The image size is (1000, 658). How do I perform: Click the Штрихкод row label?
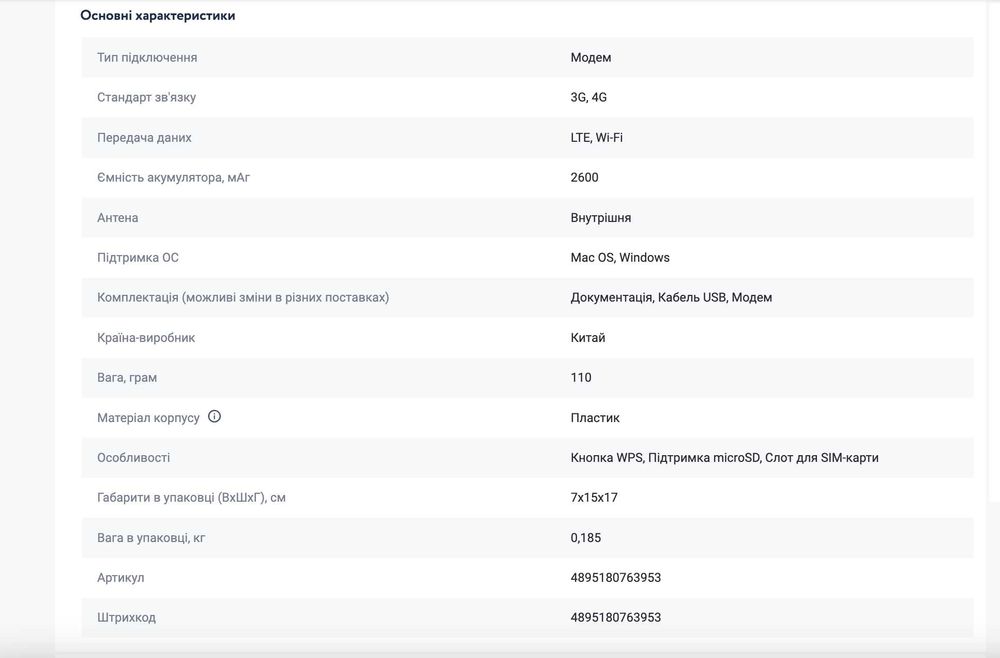click(x=126, y=618)
